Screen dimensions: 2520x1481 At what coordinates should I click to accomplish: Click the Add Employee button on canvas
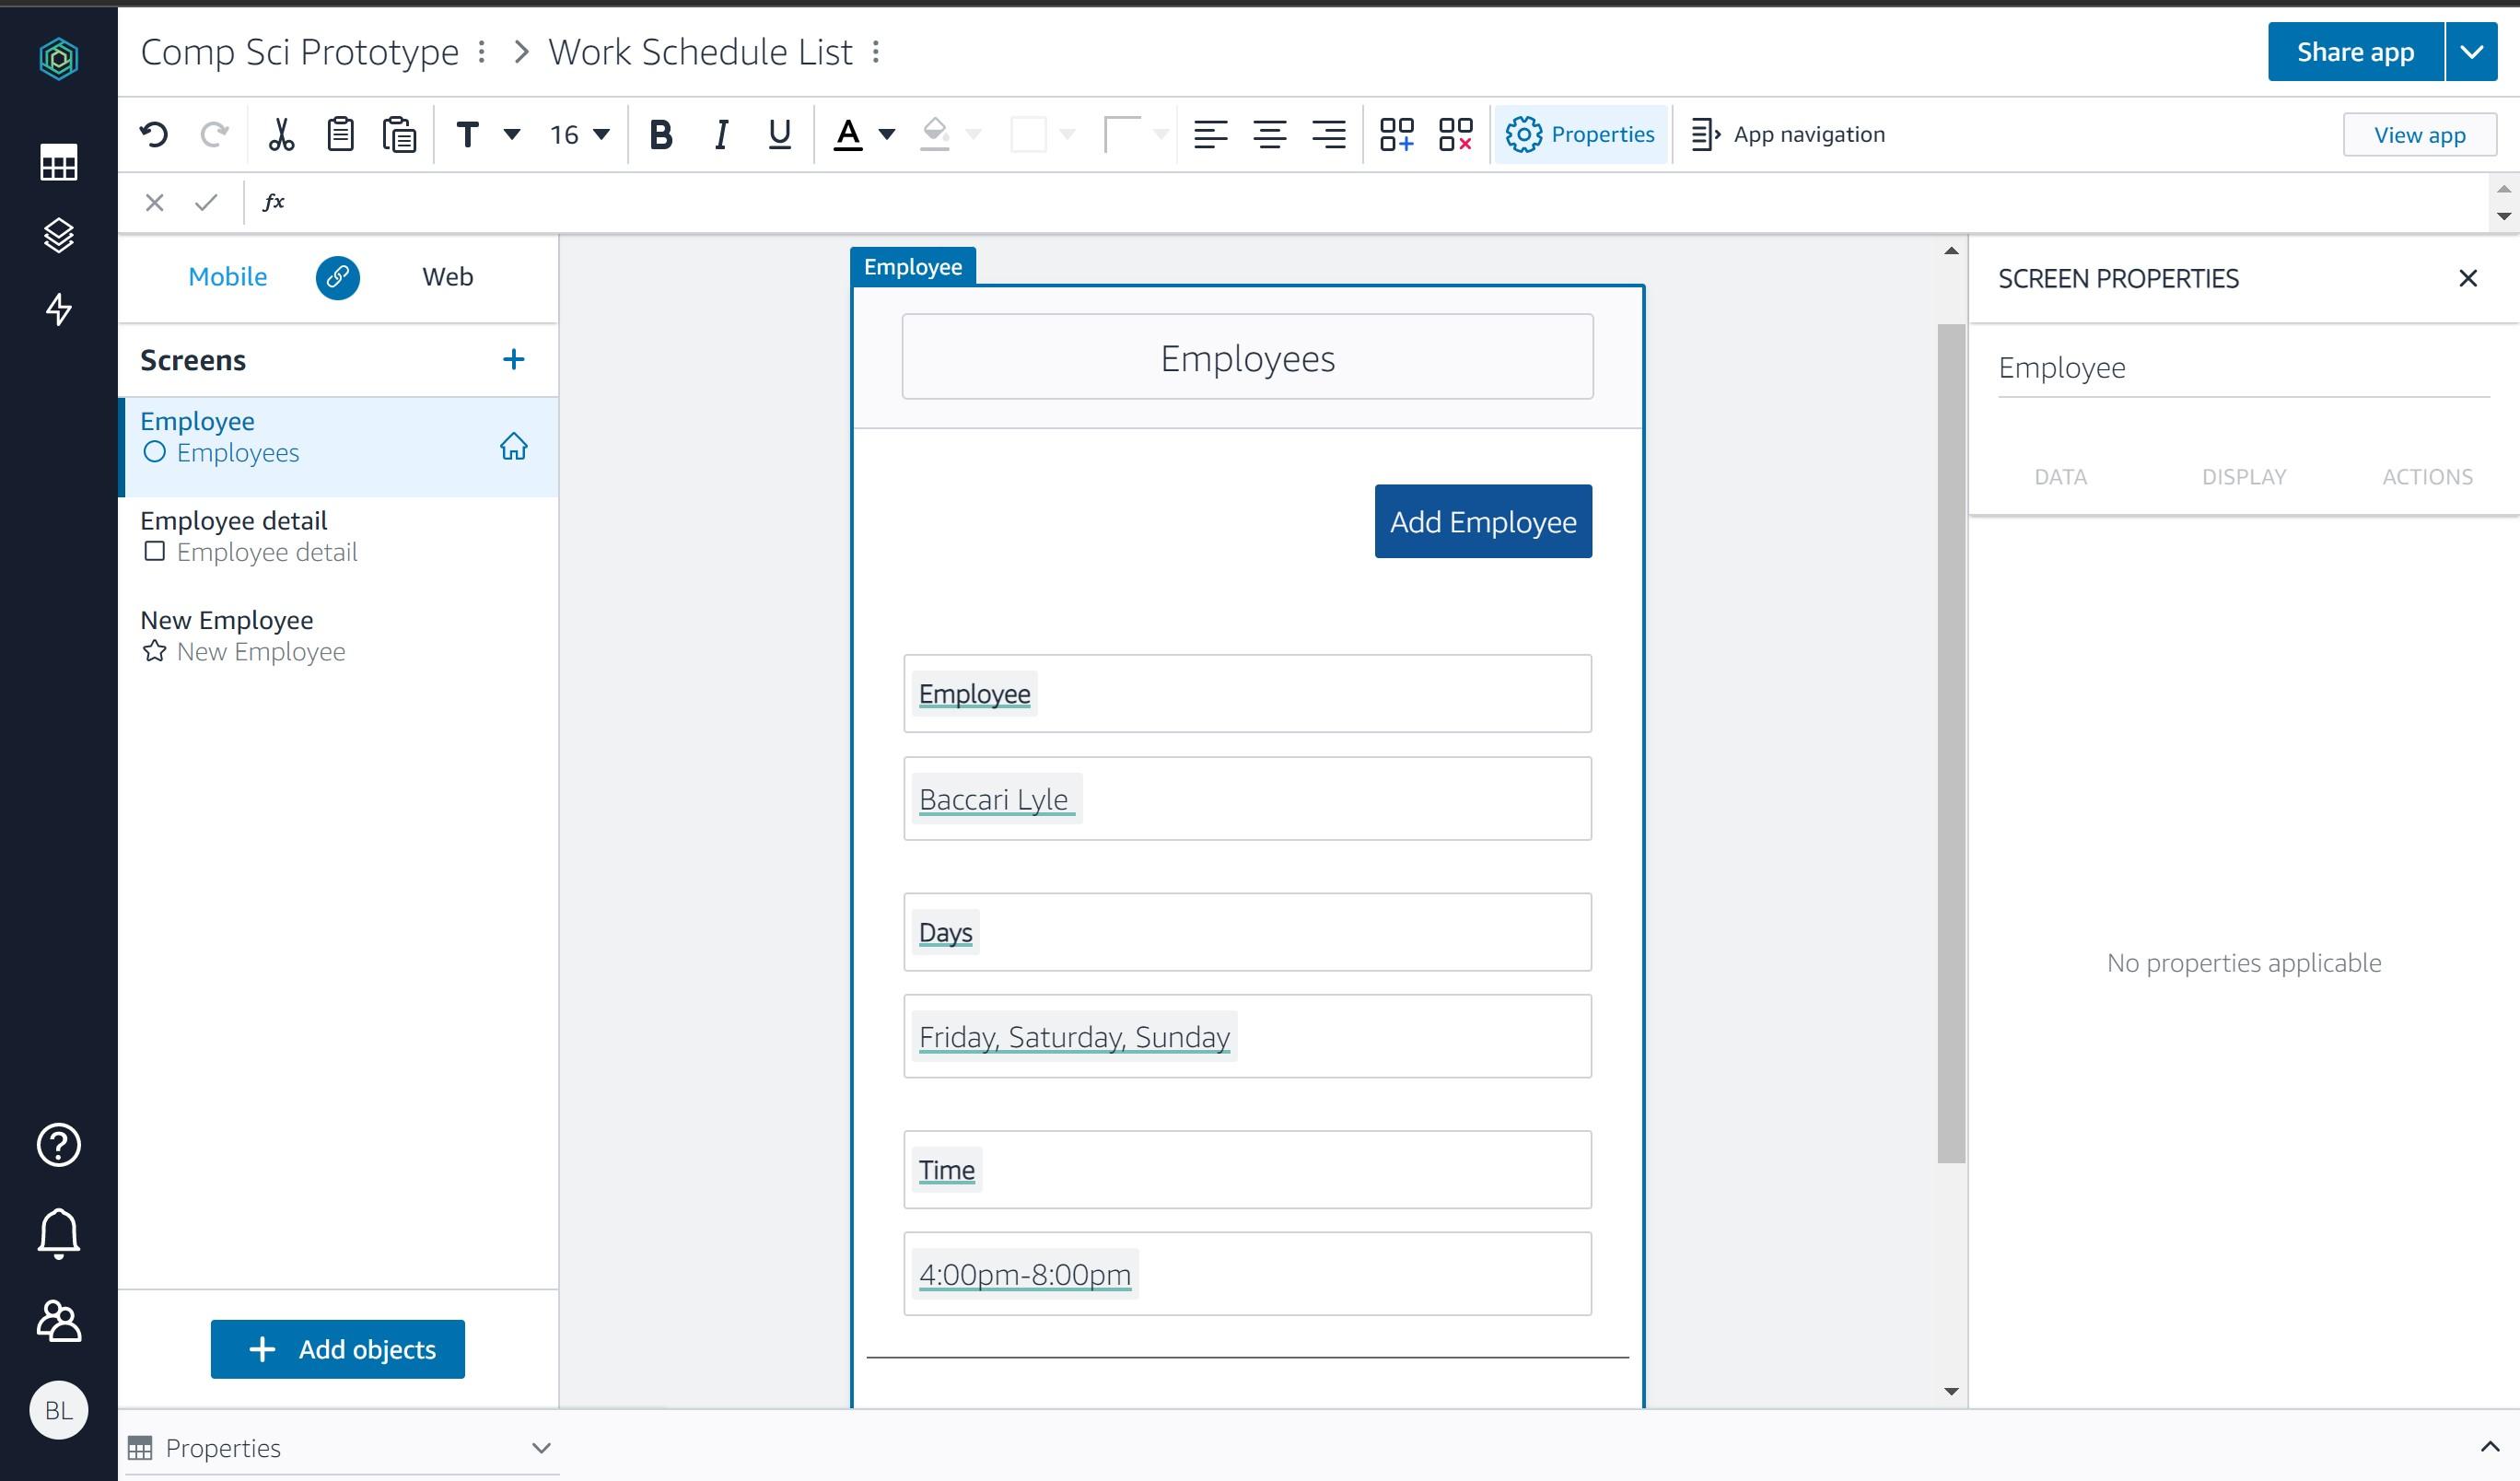[x=1483, y=521]
